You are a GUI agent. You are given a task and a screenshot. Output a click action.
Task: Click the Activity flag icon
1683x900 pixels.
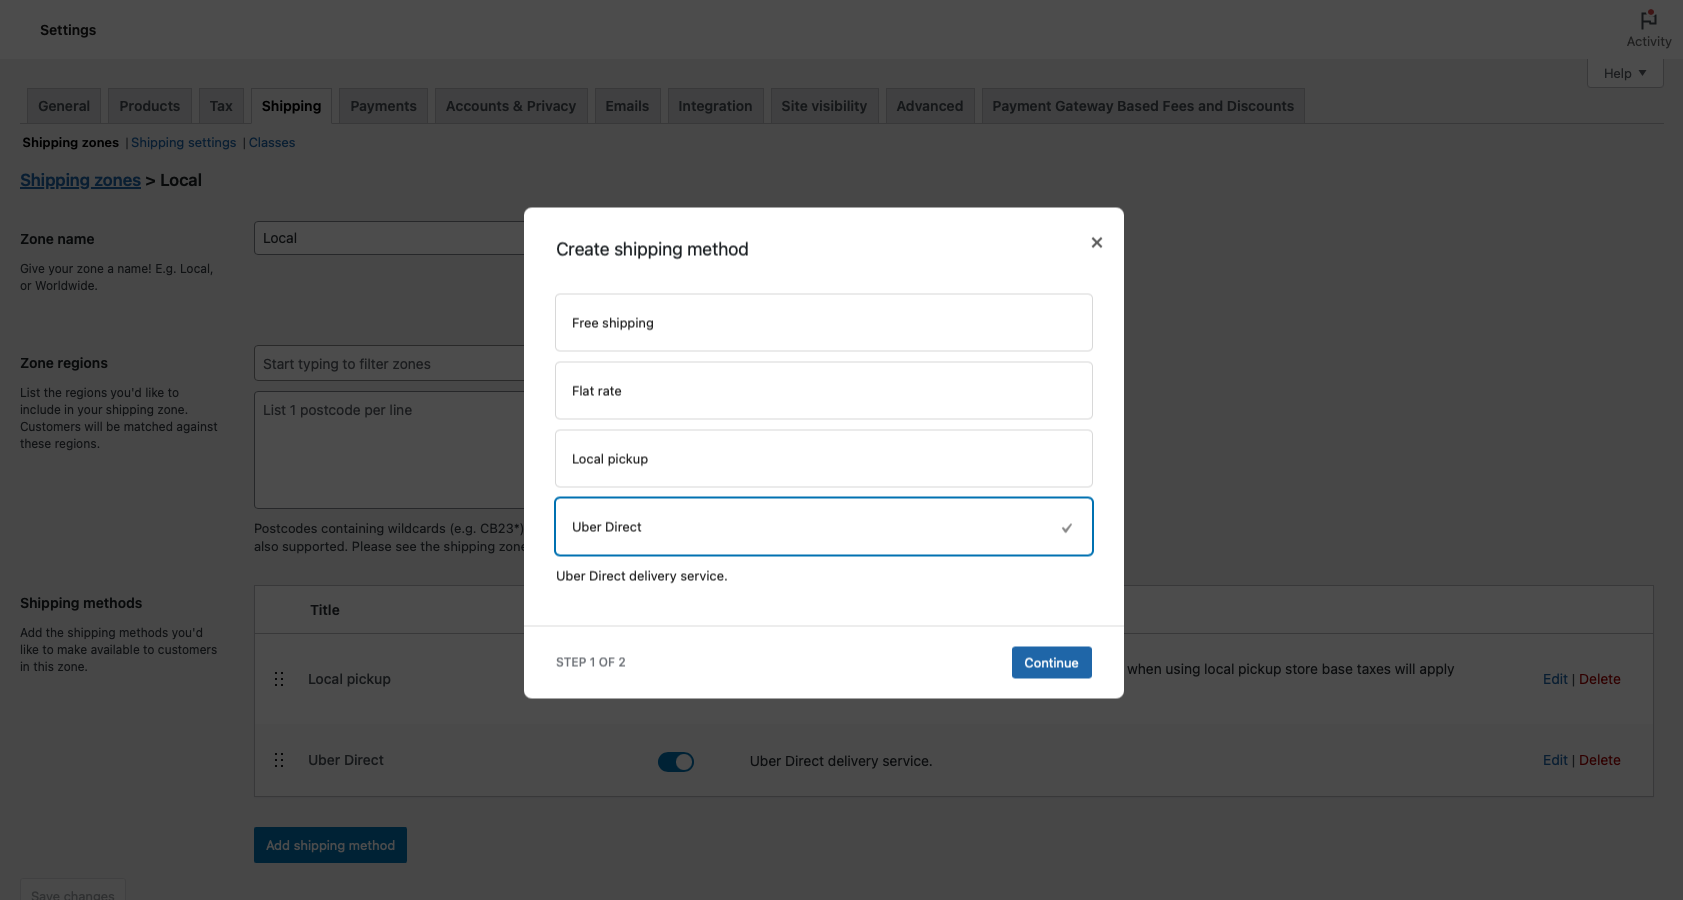1647,18
